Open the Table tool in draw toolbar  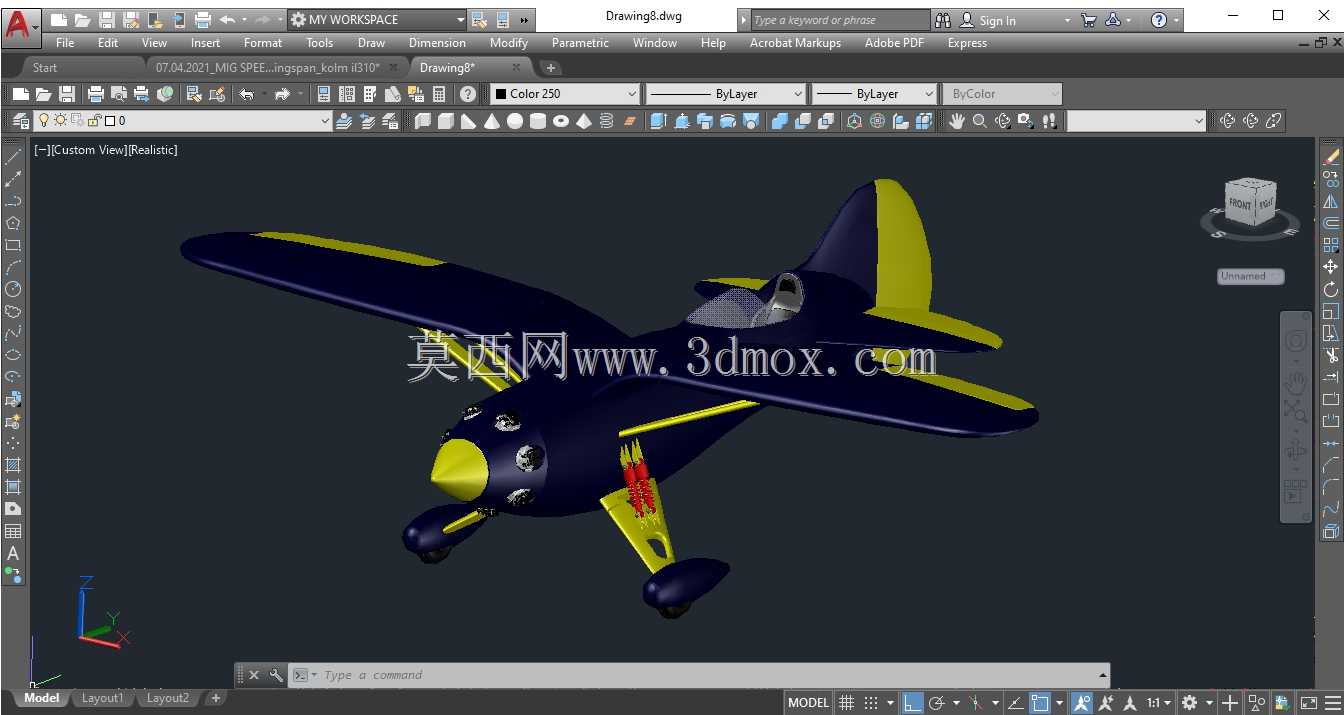coord(13,531)
